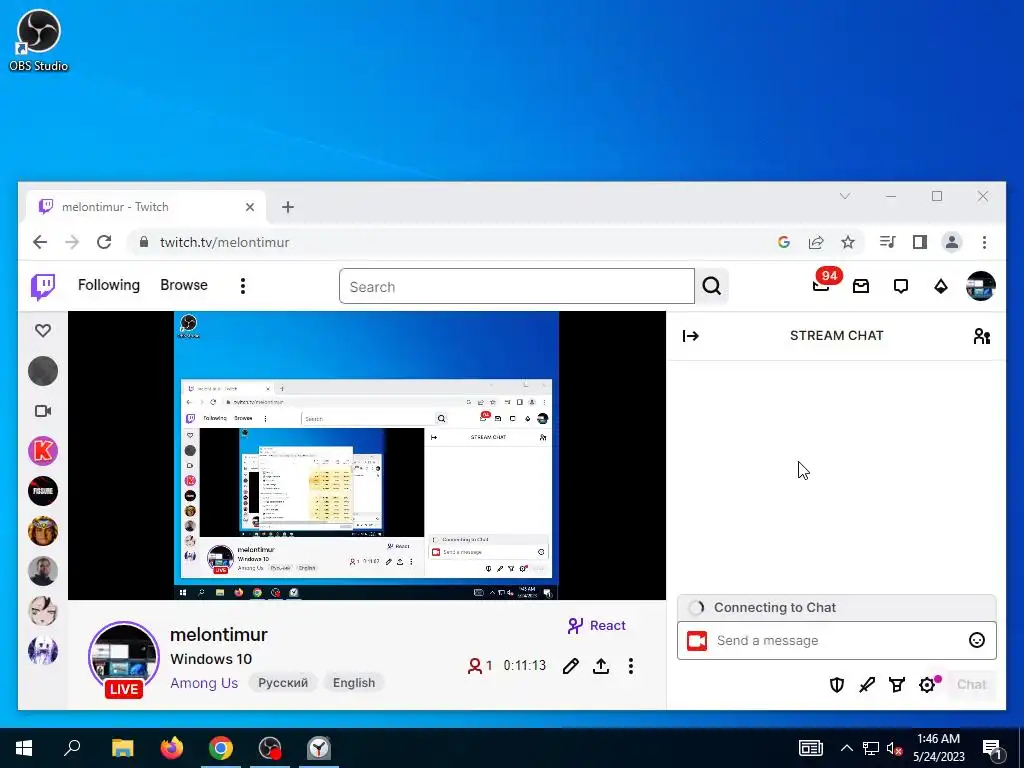This screenshot has width=1024, height=768.
Task: Open the taskbar clock showing 1:46 AM
Action: 938,748
